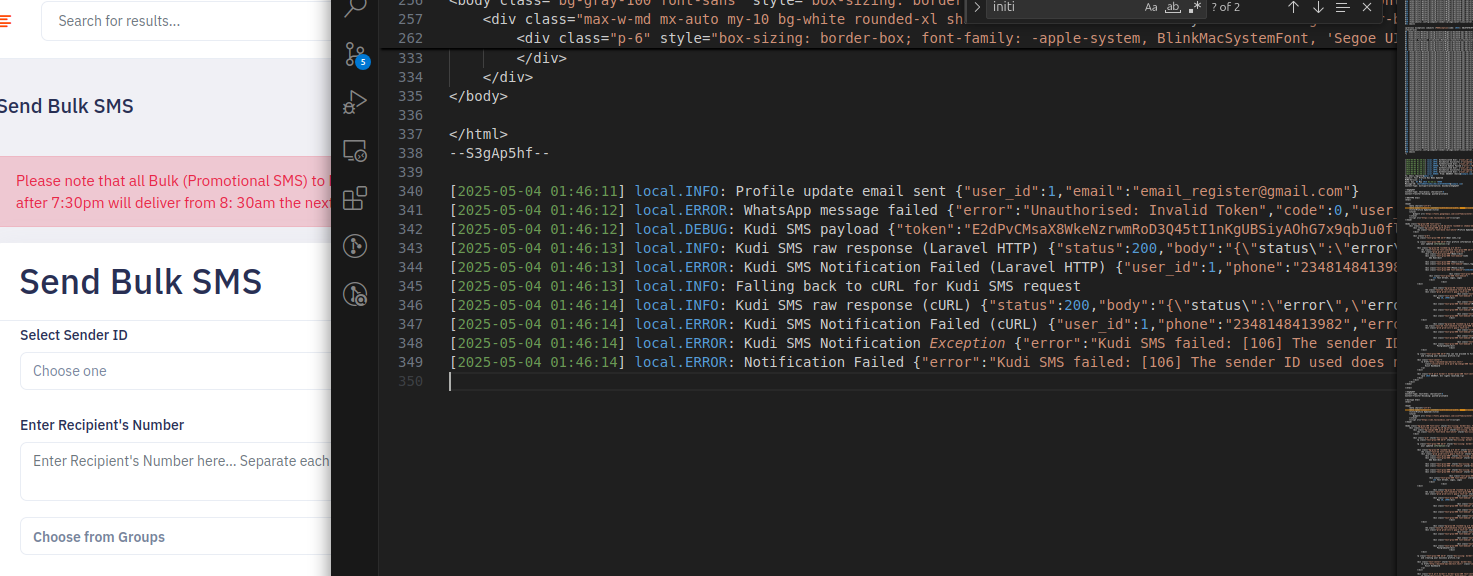Click line number 333 in the gutter
The width and height of the screenshot is (1473, 576).
[410, 58]
